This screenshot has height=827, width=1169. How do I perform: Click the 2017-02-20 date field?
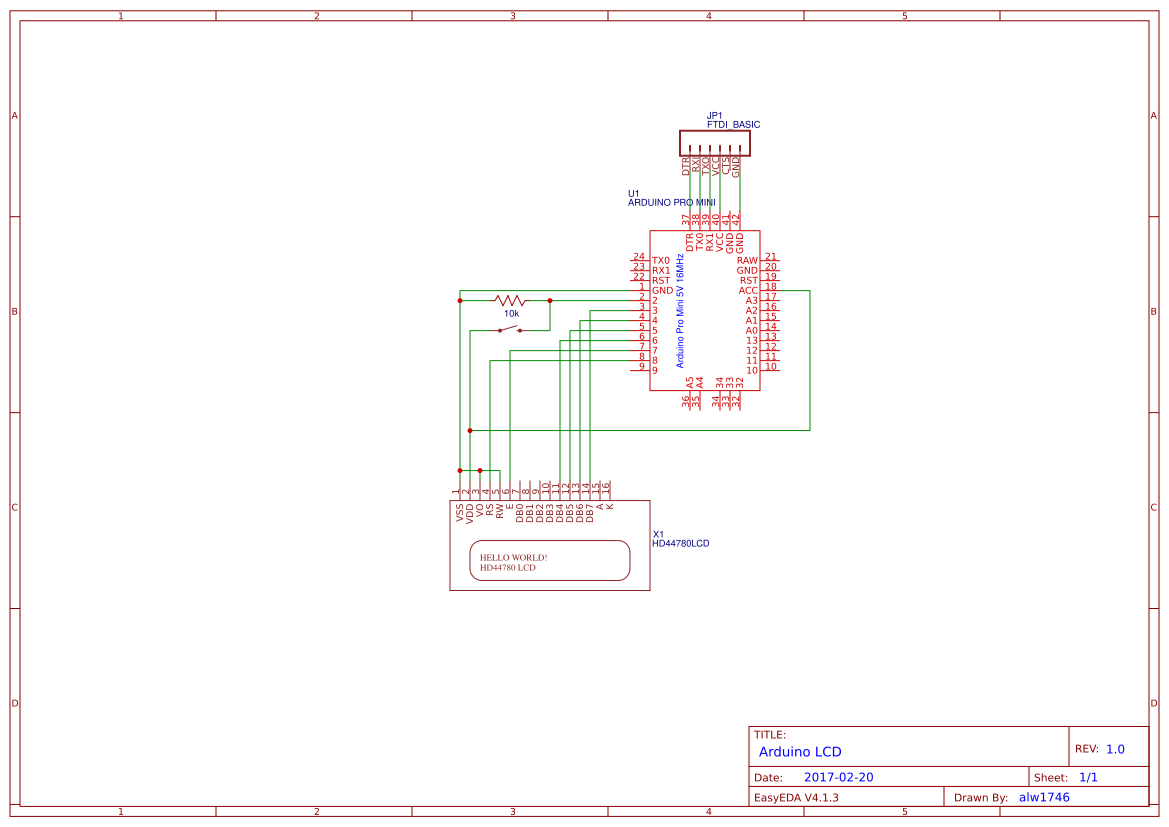(x=842, y=776)
